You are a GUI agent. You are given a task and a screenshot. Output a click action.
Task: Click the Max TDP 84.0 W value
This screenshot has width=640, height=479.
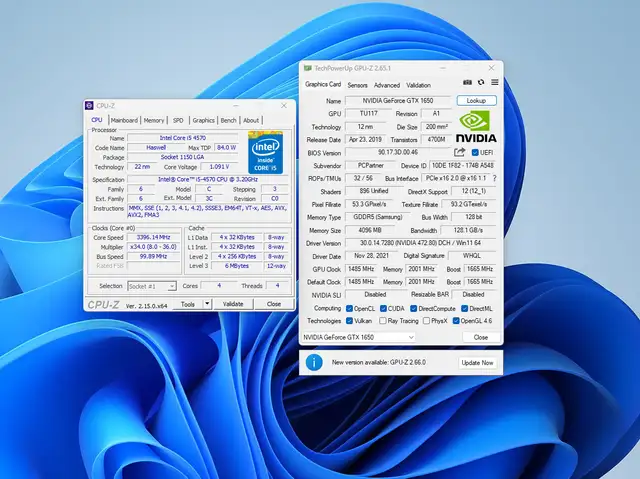(227, 148)
